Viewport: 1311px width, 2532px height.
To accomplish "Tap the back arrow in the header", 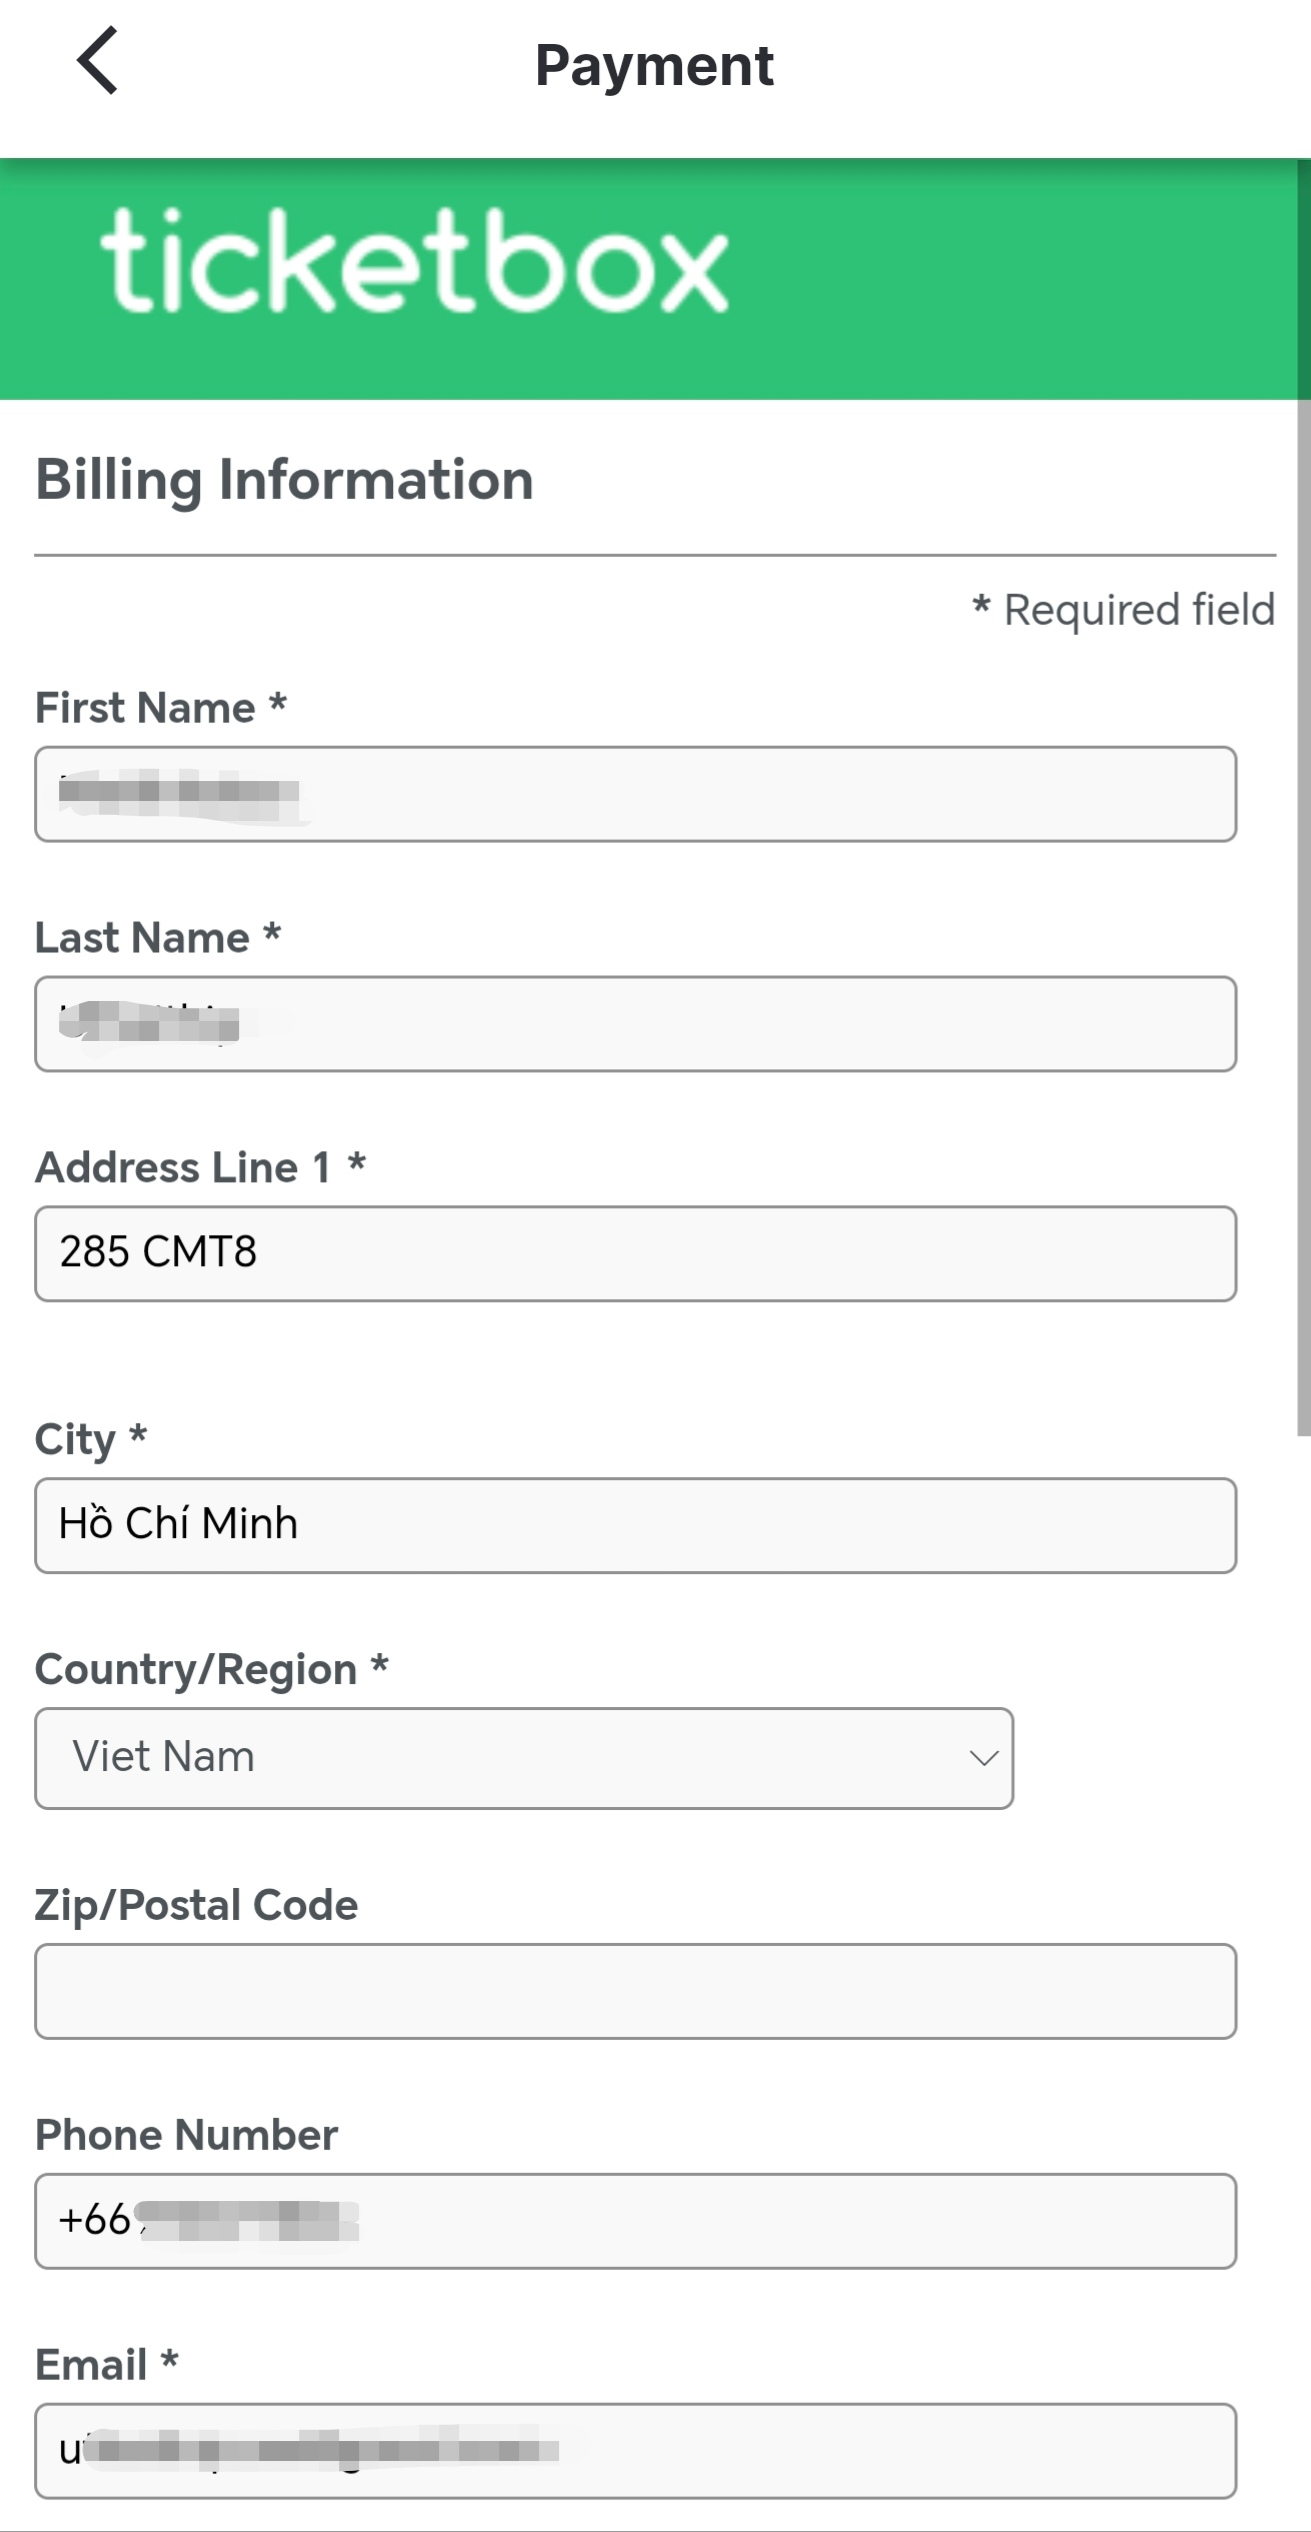I will point(98,62).
